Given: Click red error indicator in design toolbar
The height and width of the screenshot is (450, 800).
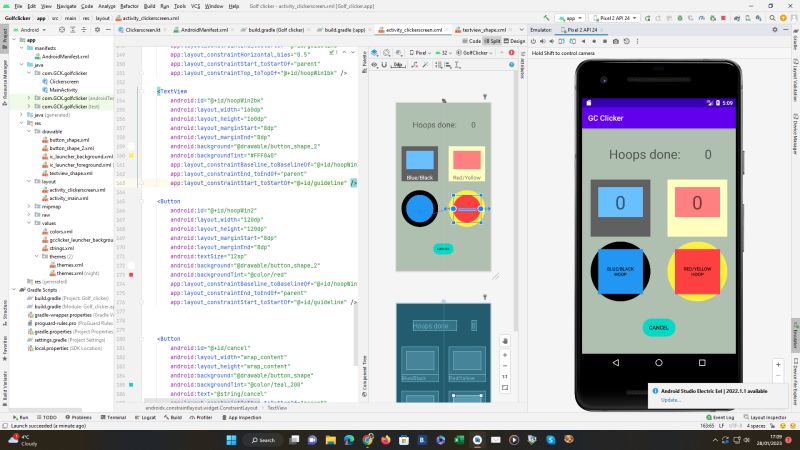Looking at the screenshot, I should (x=511, y=53).
